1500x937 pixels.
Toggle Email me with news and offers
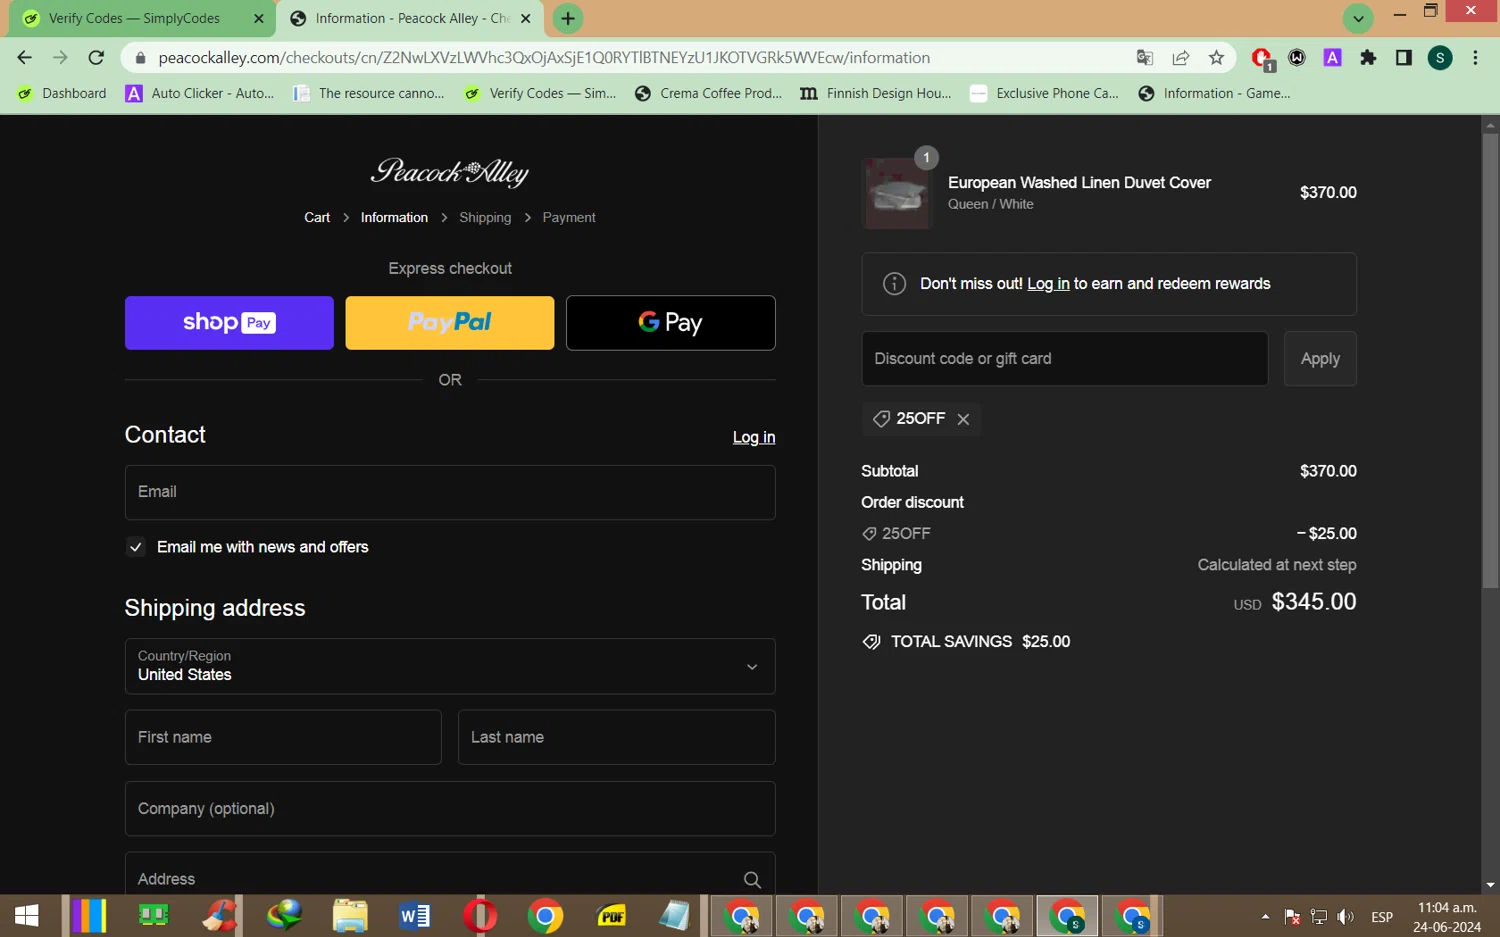tap(136, 547)
